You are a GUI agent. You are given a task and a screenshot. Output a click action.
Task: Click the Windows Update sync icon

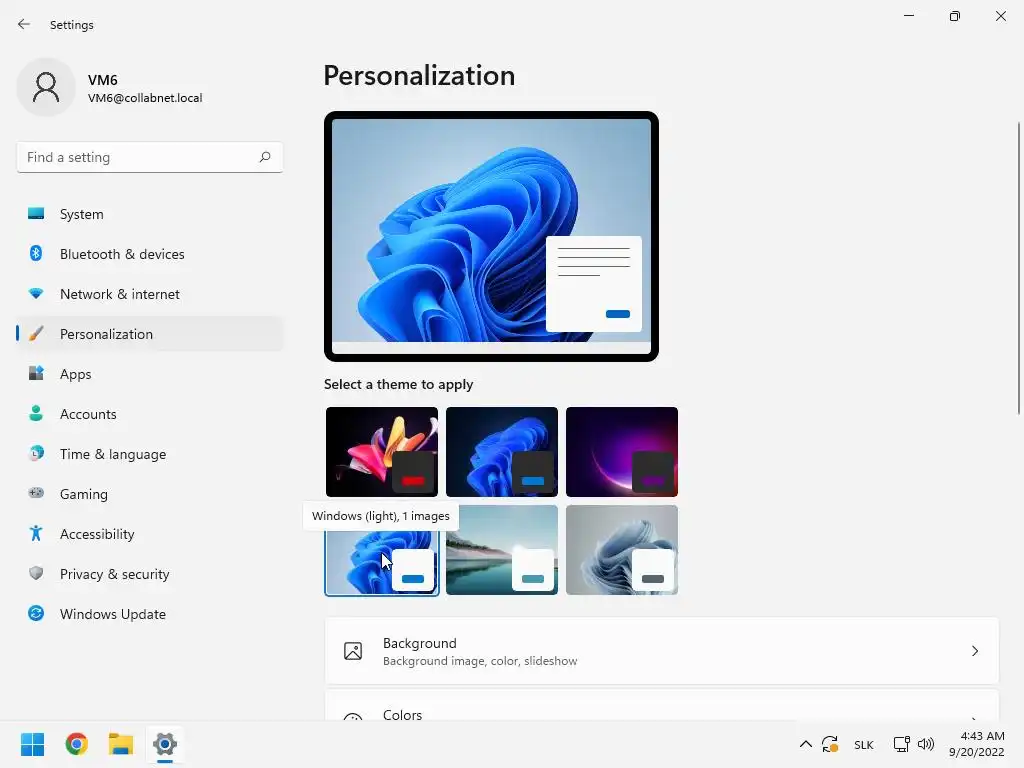coord(36,613)
